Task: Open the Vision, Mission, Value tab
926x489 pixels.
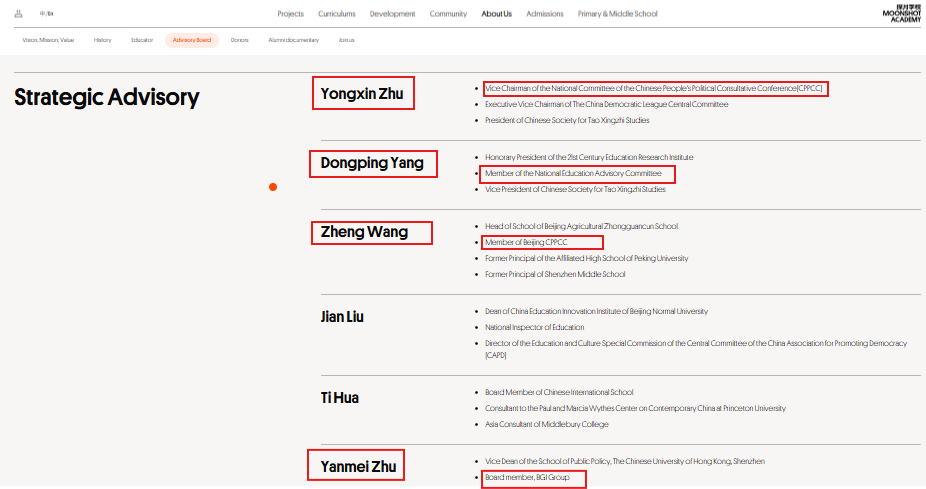Action: [x=48, y=40]
